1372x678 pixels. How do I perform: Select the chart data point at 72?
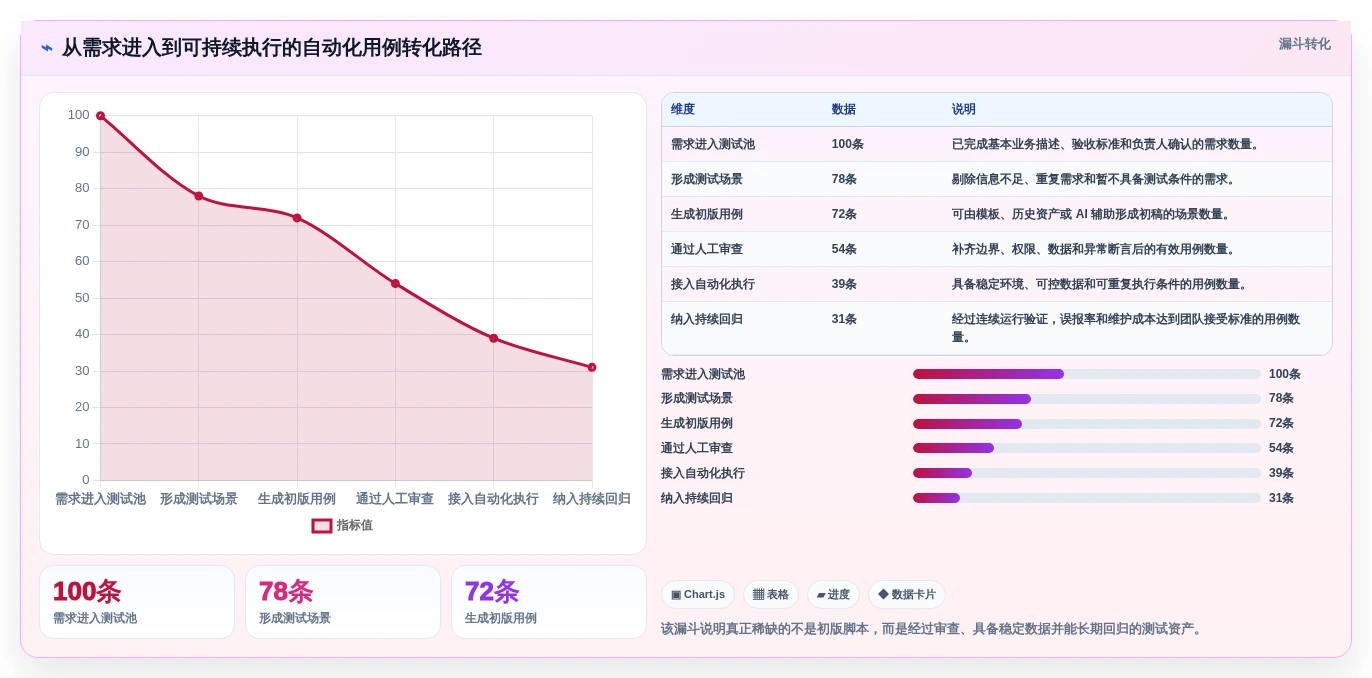coord(297,218)
